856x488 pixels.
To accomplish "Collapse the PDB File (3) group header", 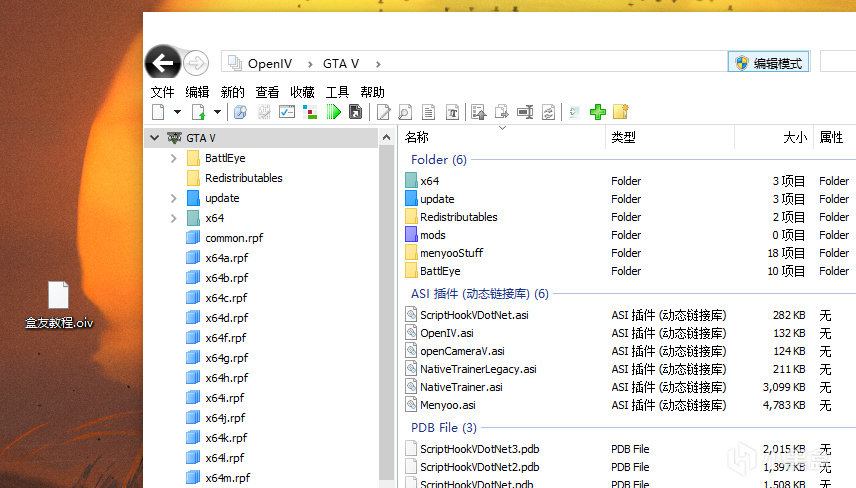I will tap(443, 427).
